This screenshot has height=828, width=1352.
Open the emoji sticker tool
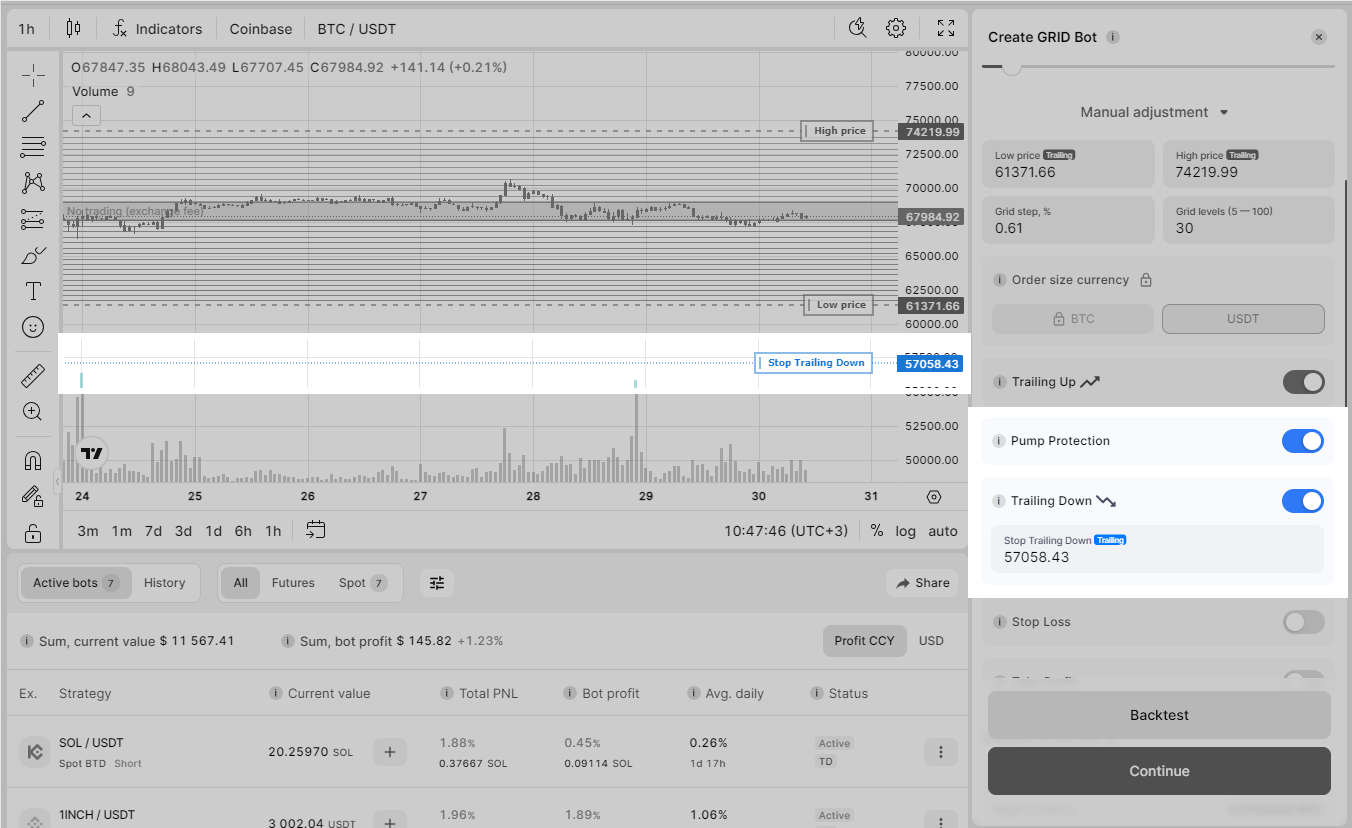click(33, 327)
